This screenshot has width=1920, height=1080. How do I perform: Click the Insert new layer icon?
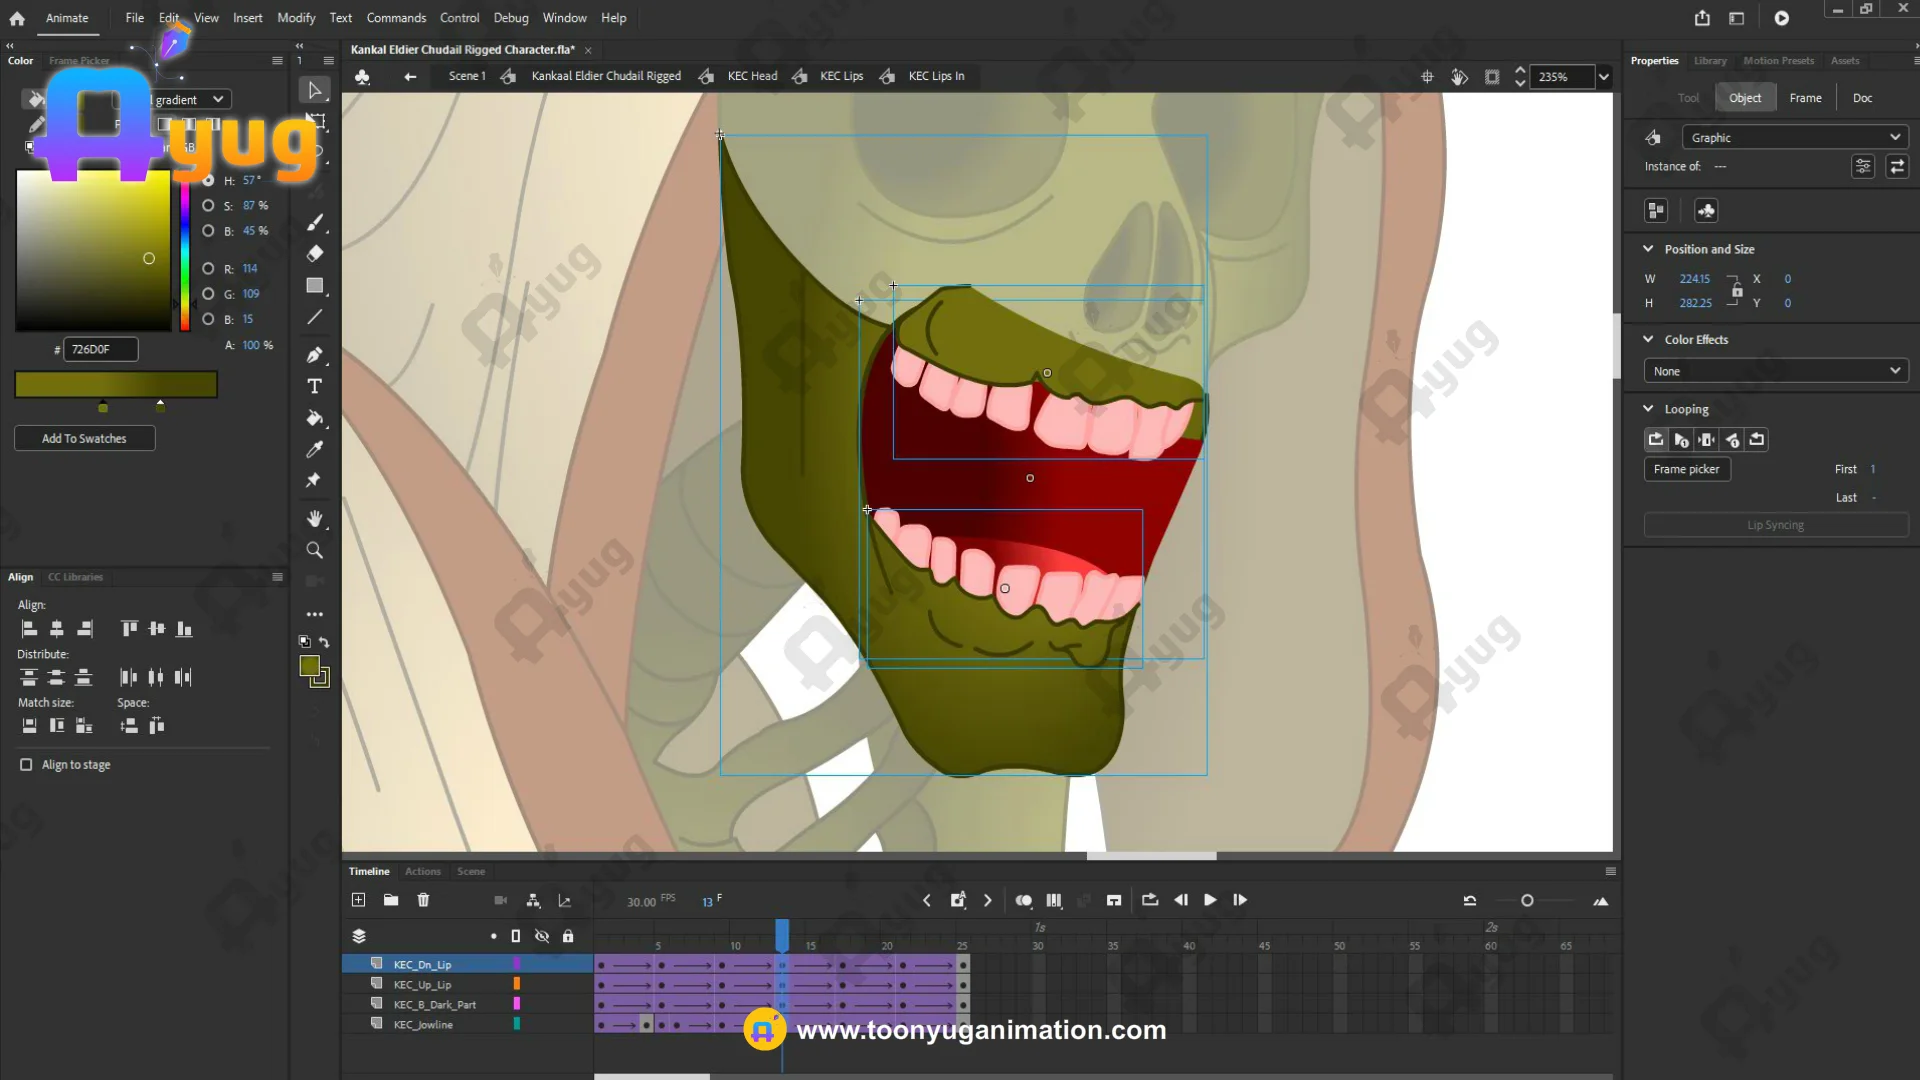pyautogui.click(x=358, y=900)
